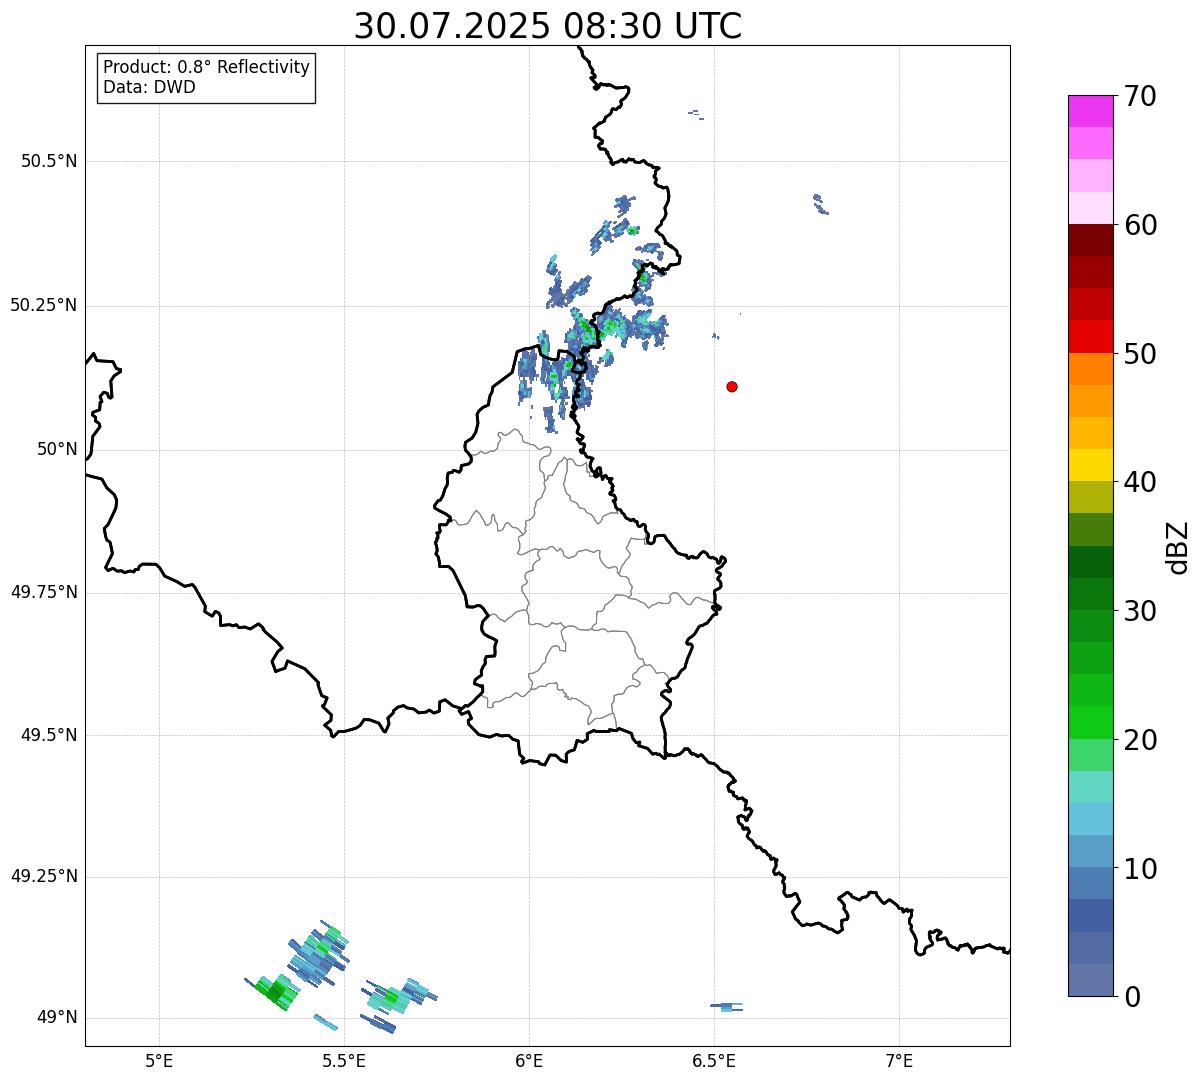Pick the yellow colorbar swatch at 40 dBZ
Image resolution: width=1202 pixels, height=1081 pixels.
pyautogui.click(x=1091, y=465)
